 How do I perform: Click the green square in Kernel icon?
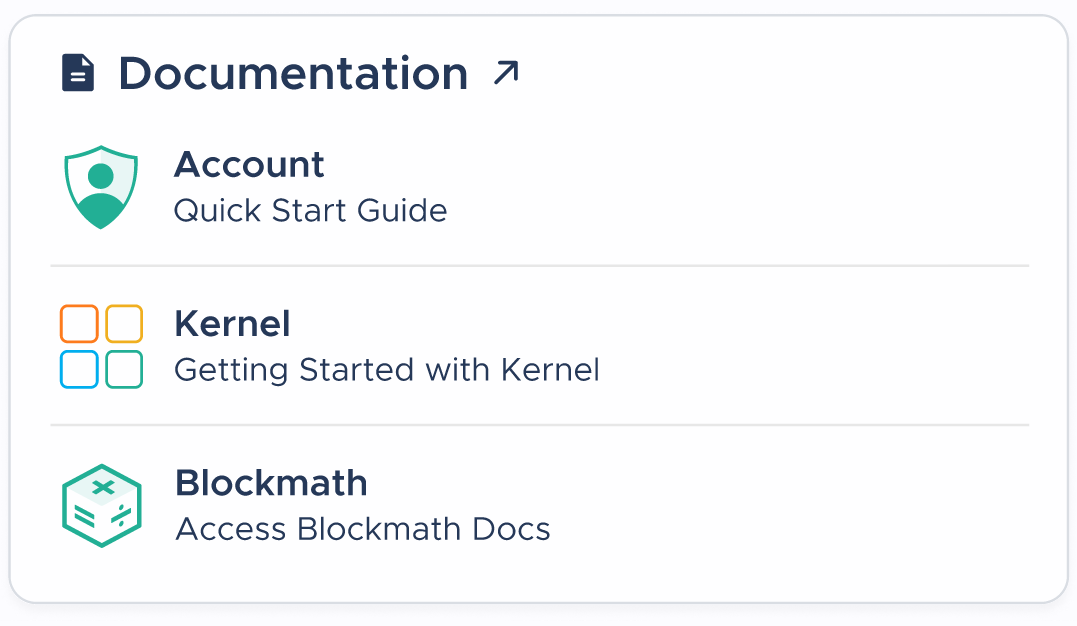(124, 369)
